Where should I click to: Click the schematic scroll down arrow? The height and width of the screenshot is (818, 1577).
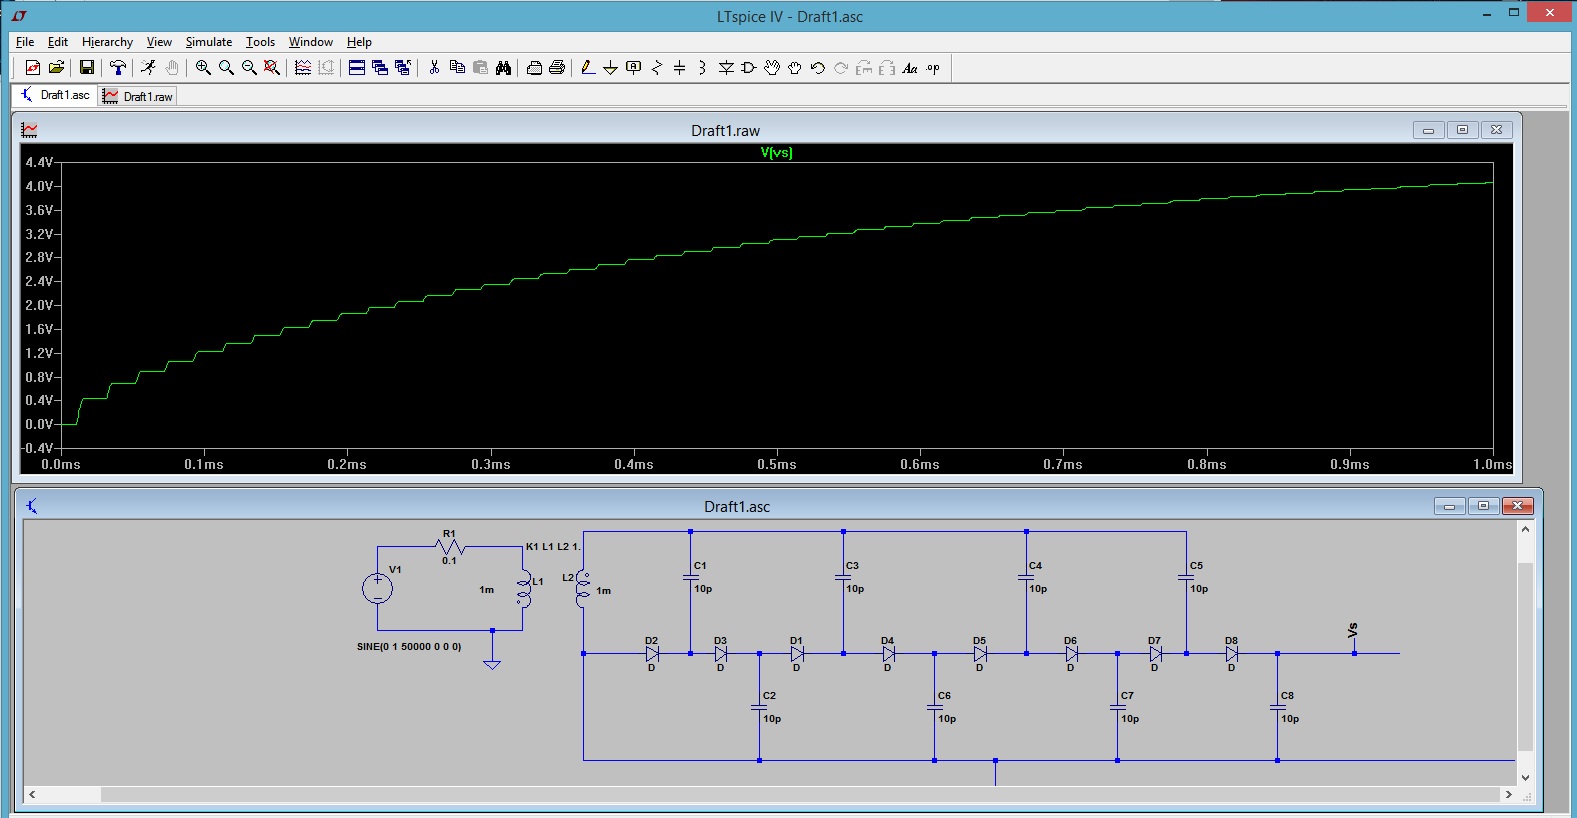[x=1525, y=777]
